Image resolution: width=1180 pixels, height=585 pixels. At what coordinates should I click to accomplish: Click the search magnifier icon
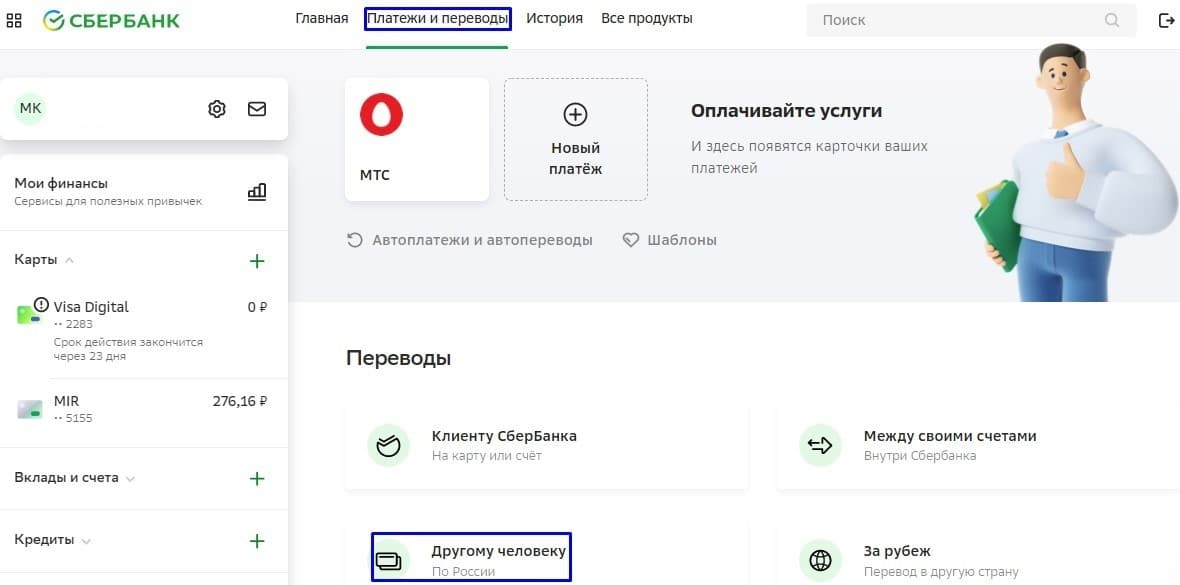[x=1112, y=20]
